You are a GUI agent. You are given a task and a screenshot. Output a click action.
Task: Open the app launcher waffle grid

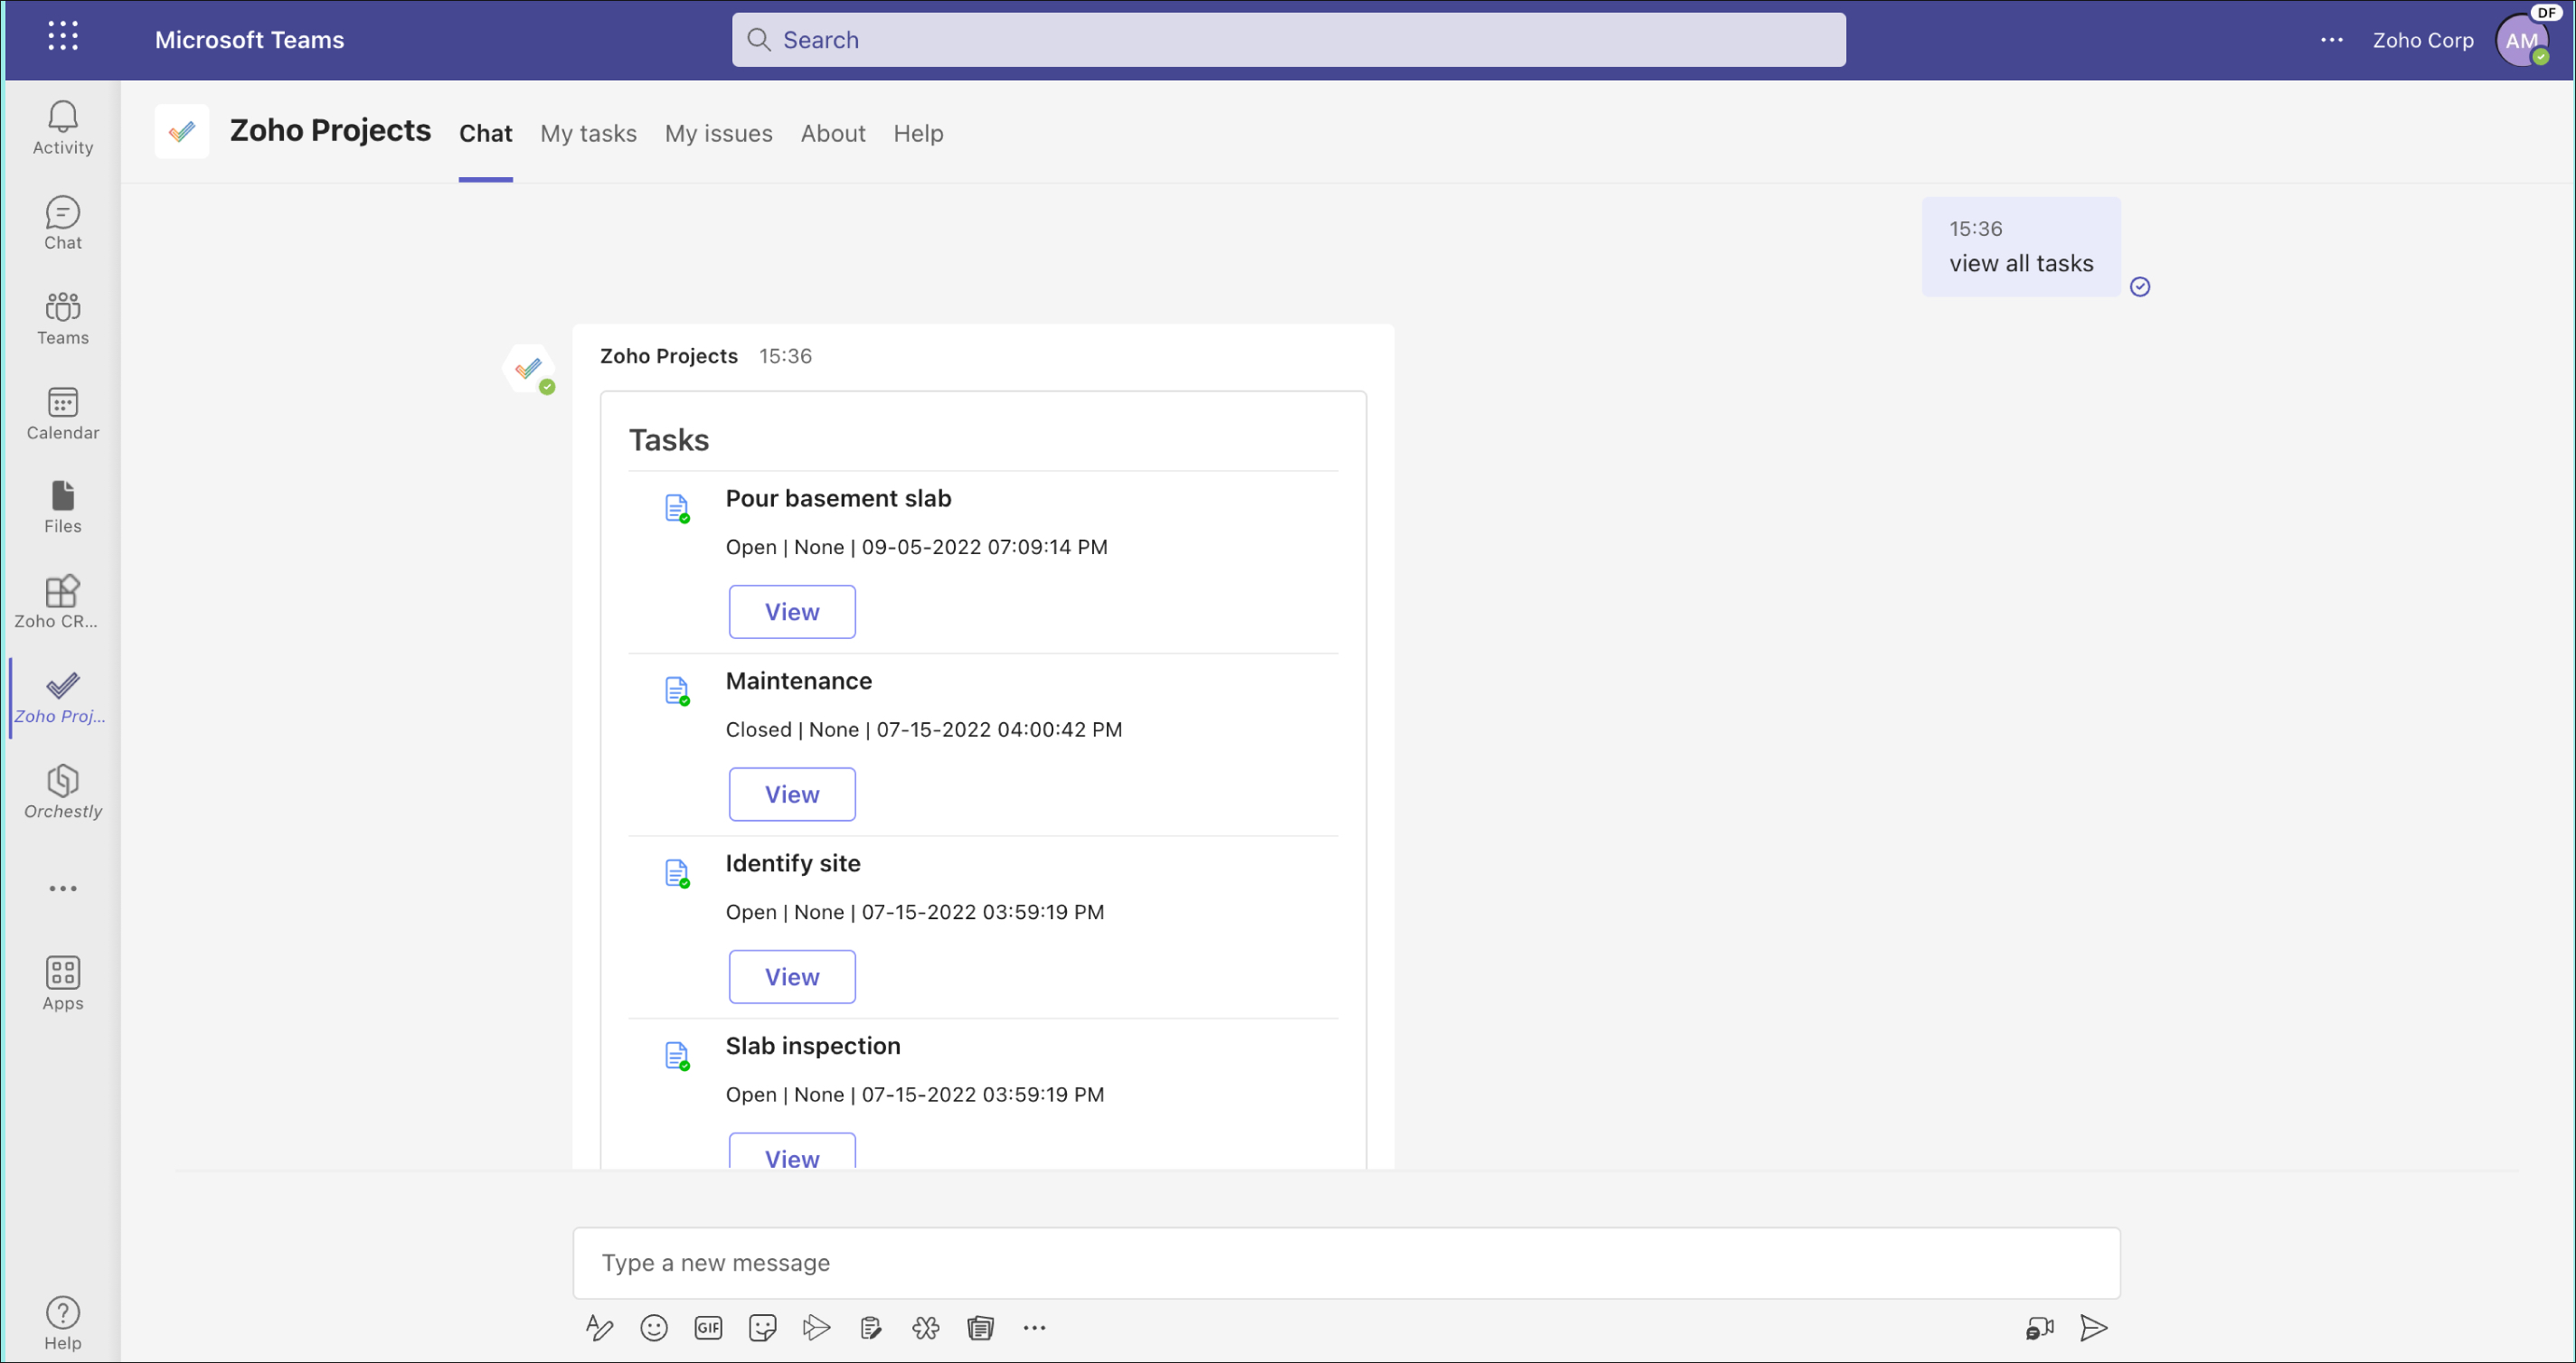tap(62, 37)
